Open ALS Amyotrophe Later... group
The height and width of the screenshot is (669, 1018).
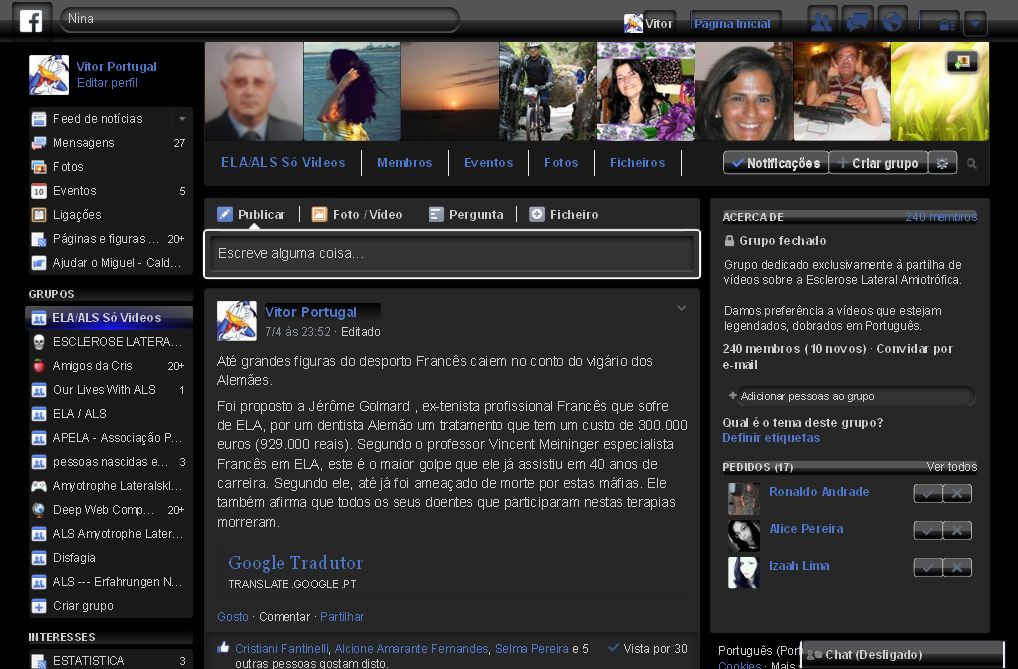click(110, 534)
